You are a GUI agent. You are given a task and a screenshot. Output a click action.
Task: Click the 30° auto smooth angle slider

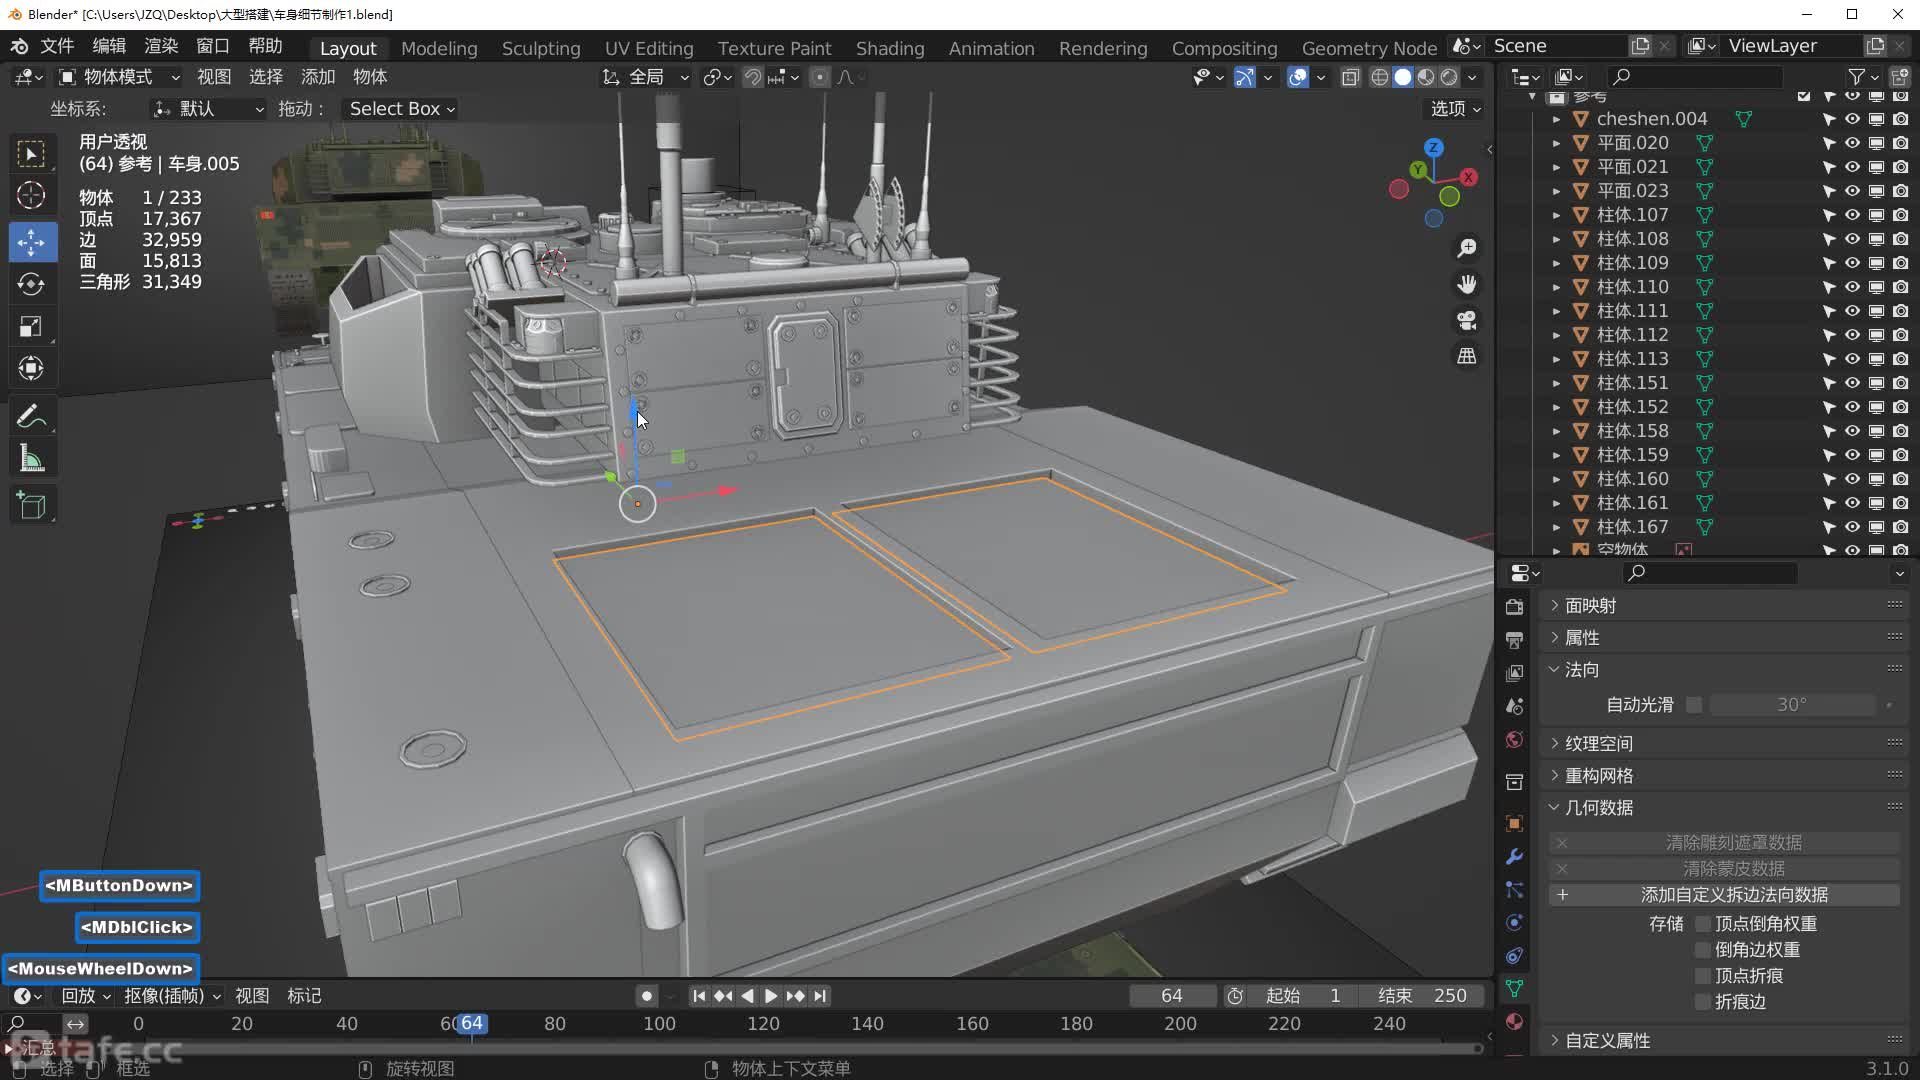click(1791, 705)
